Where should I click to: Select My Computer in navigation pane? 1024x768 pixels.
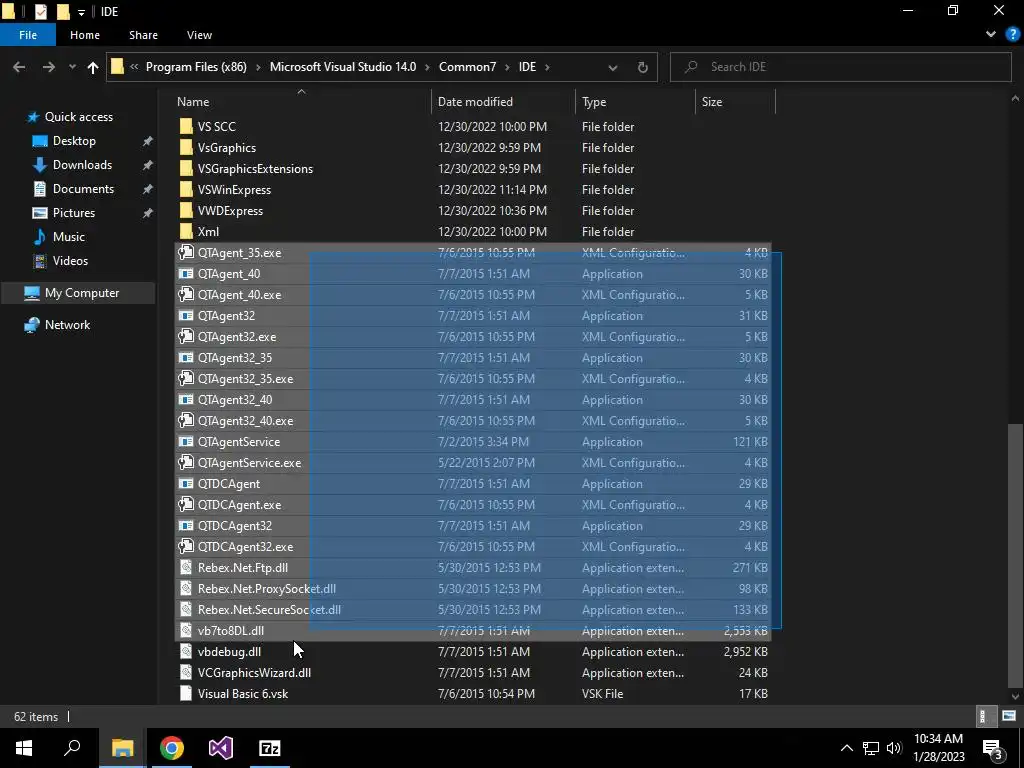82,293
